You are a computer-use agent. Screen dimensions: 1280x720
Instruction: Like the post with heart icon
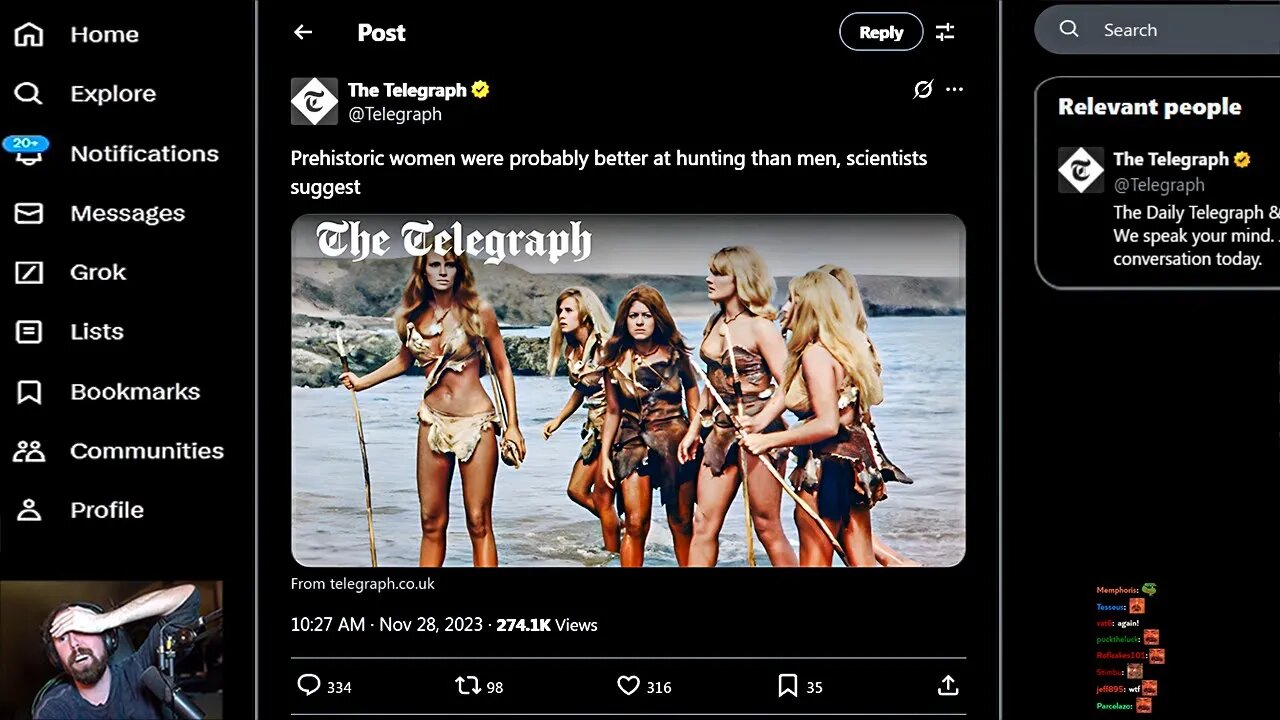click(628, 686)
